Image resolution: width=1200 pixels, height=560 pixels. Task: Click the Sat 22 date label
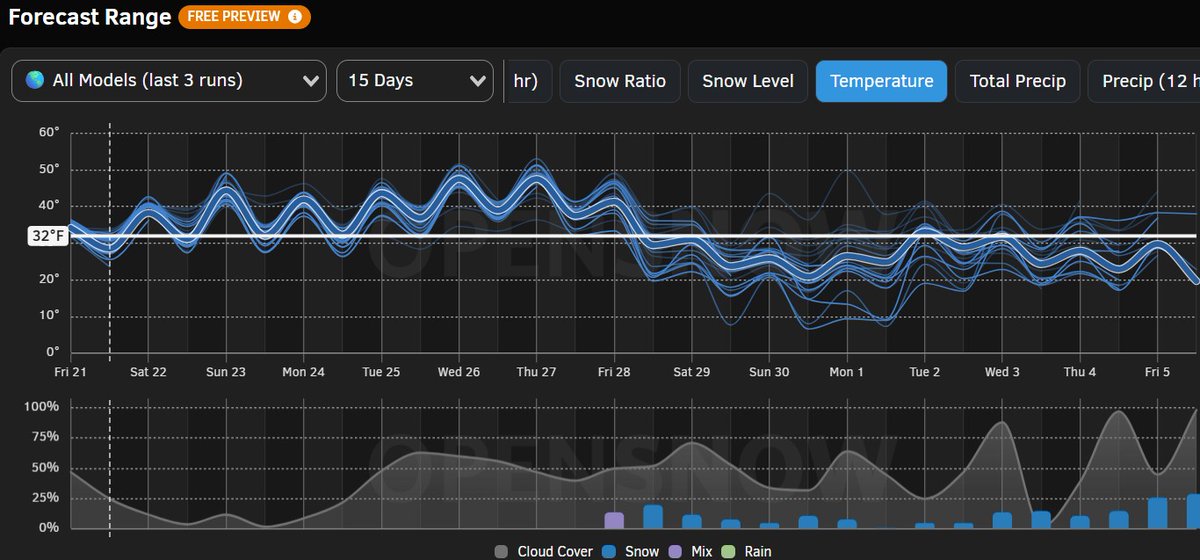[x=148, y=372]
